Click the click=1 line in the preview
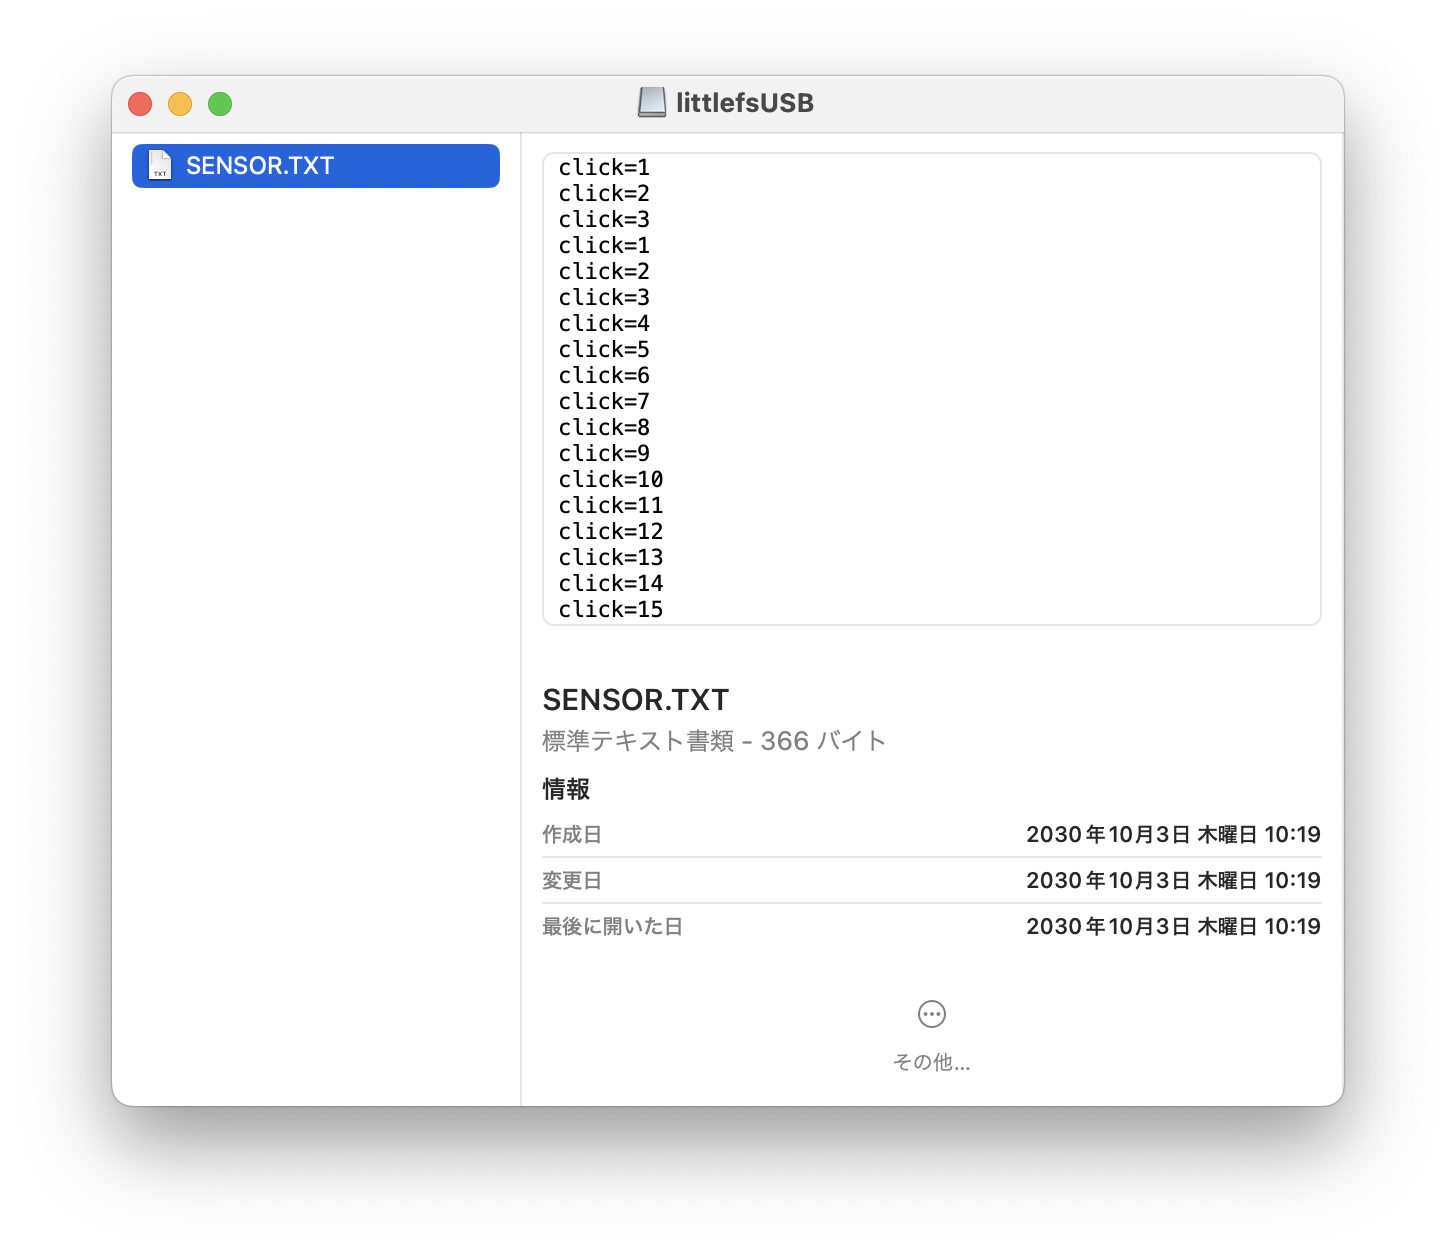The image size is (1456, 1254). click(x=603, y=167)
